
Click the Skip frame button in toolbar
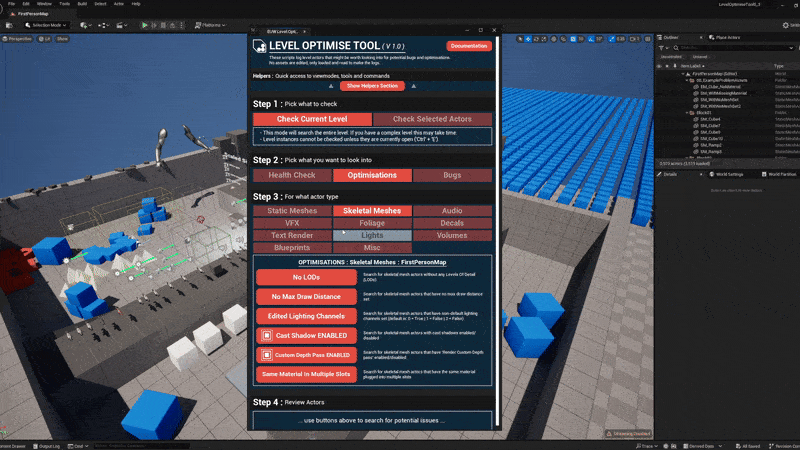[x=154, y=25]
